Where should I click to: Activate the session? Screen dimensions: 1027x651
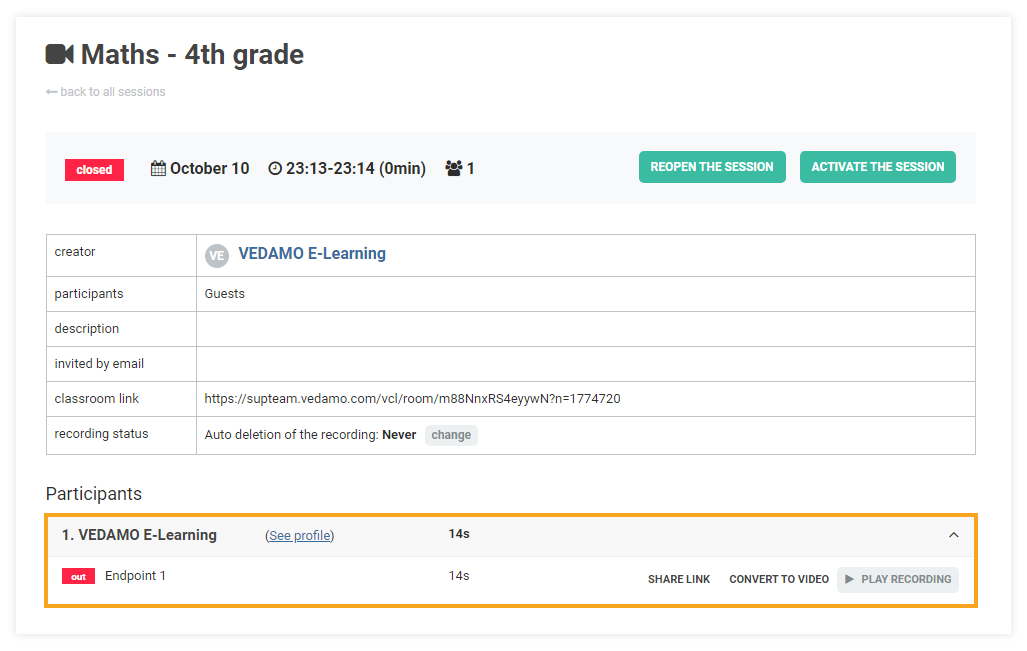[x=878, y=167]
